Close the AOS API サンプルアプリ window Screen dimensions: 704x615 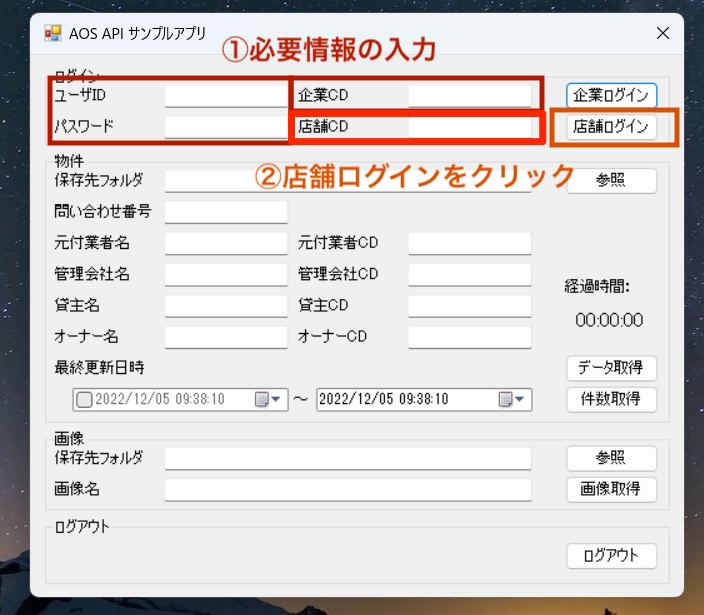point(663,33)
